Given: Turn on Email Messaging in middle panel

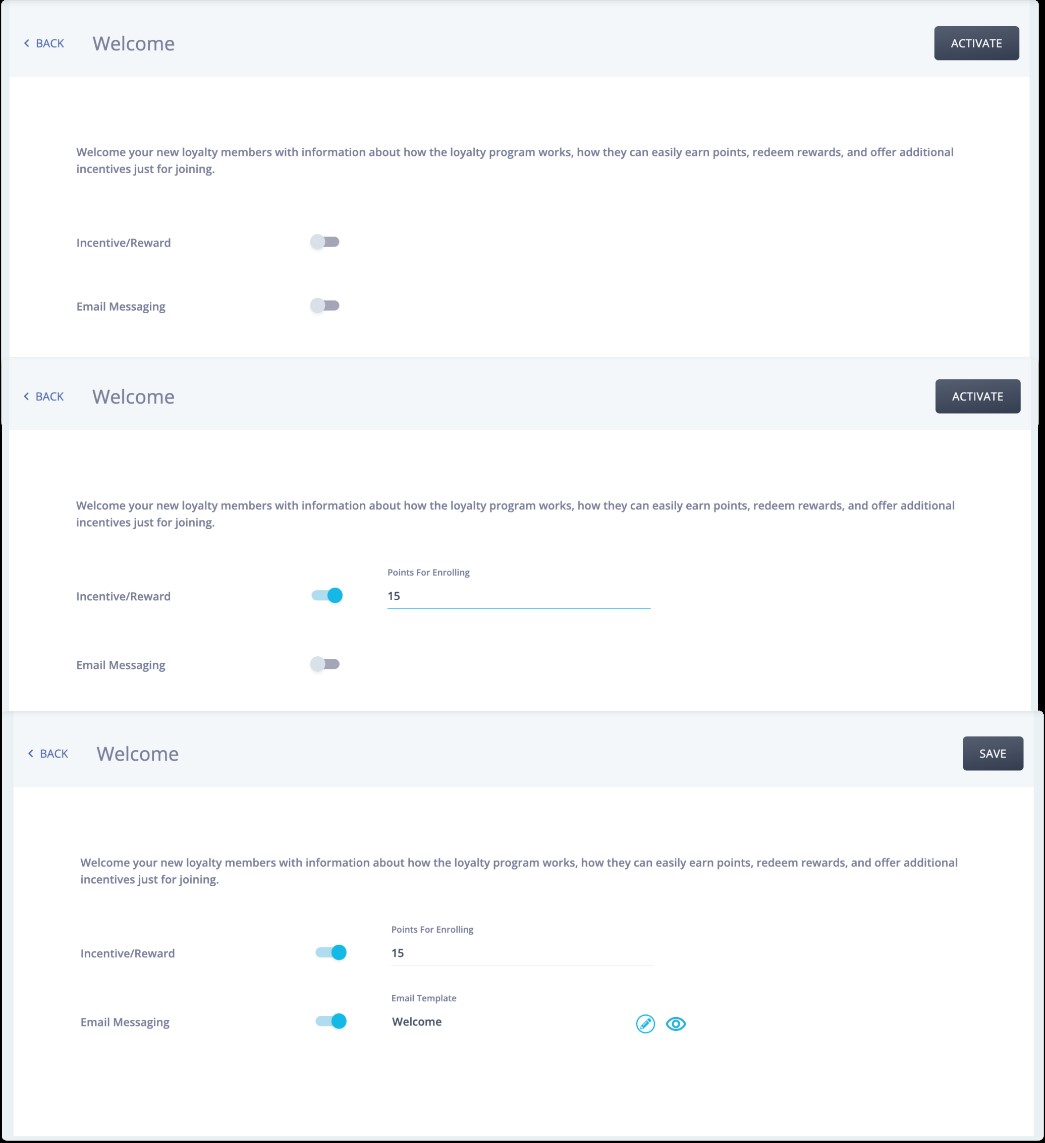Looking at the screenshot, I should click(324, 664).
